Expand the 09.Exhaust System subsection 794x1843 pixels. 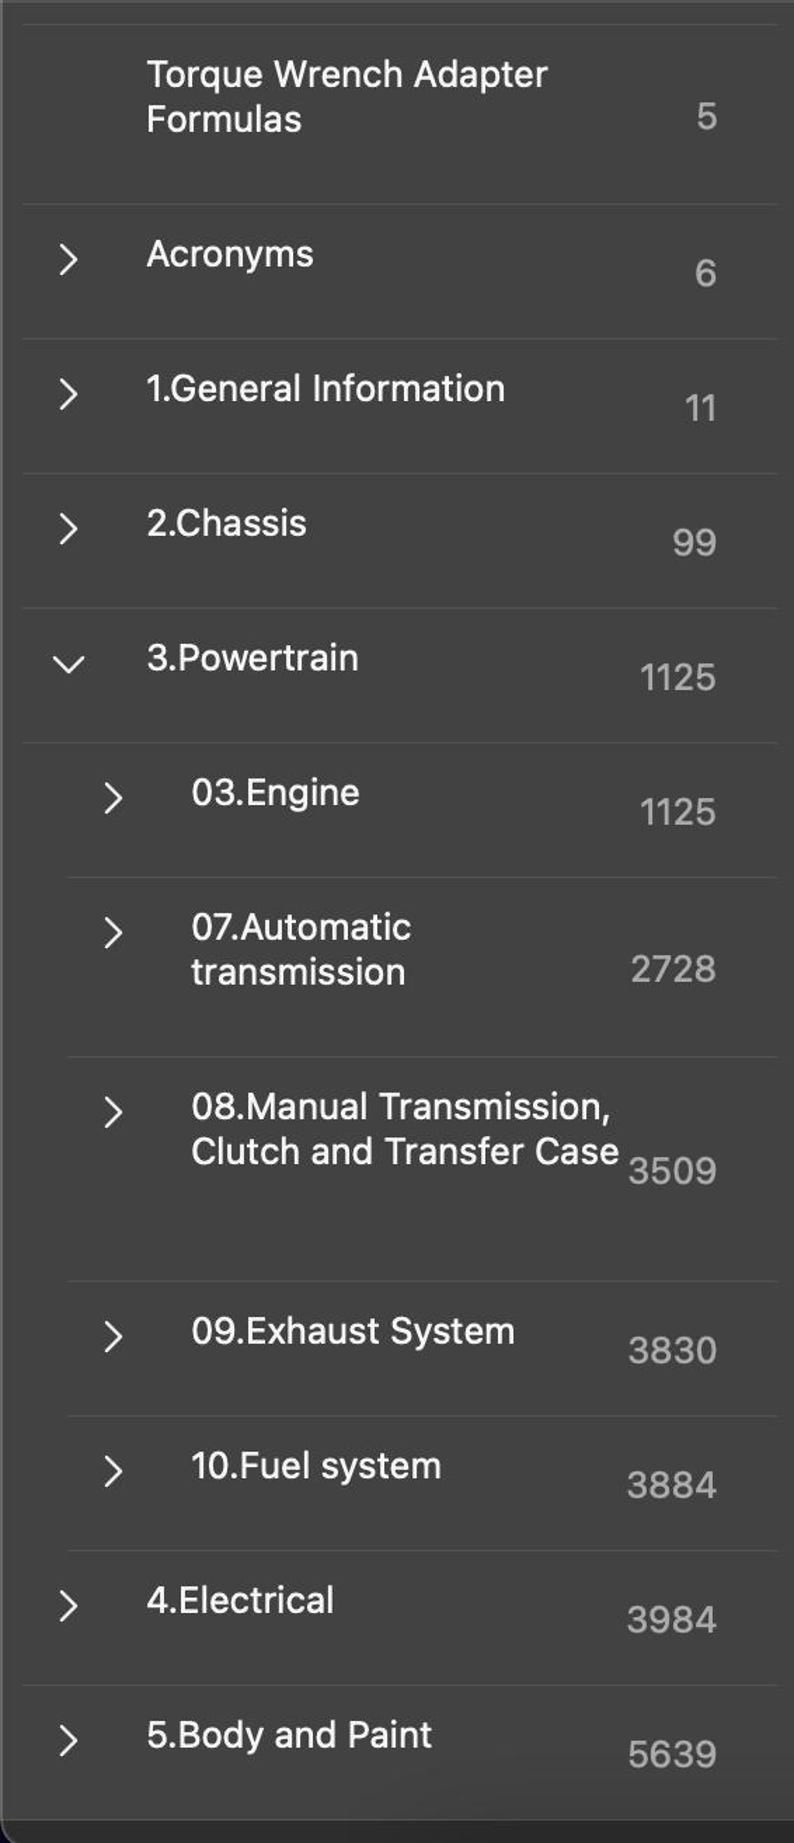tap(113, 1336)
